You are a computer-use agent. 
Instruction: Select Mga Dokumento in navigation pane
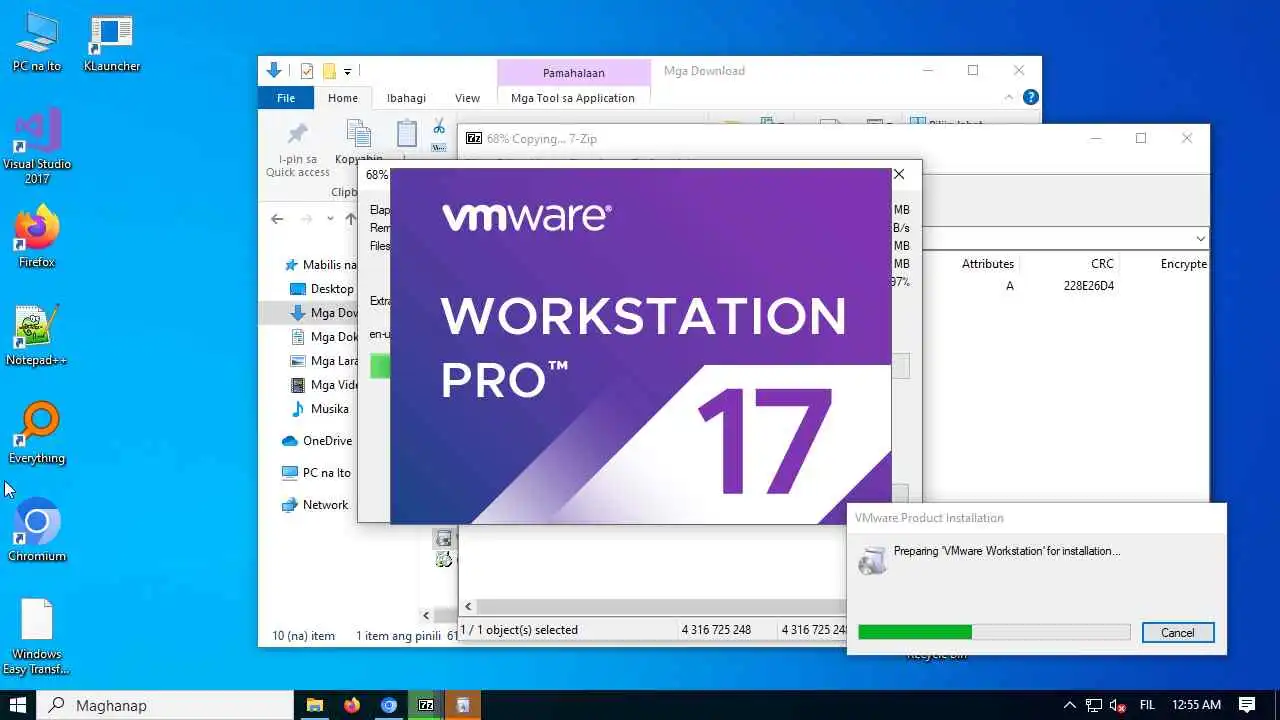point(324,337)
